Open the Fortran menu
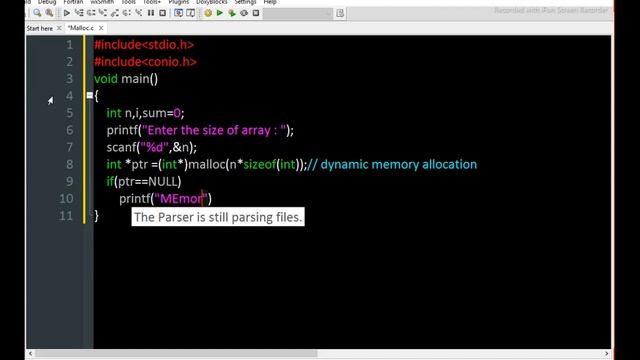 pos(73,2)
